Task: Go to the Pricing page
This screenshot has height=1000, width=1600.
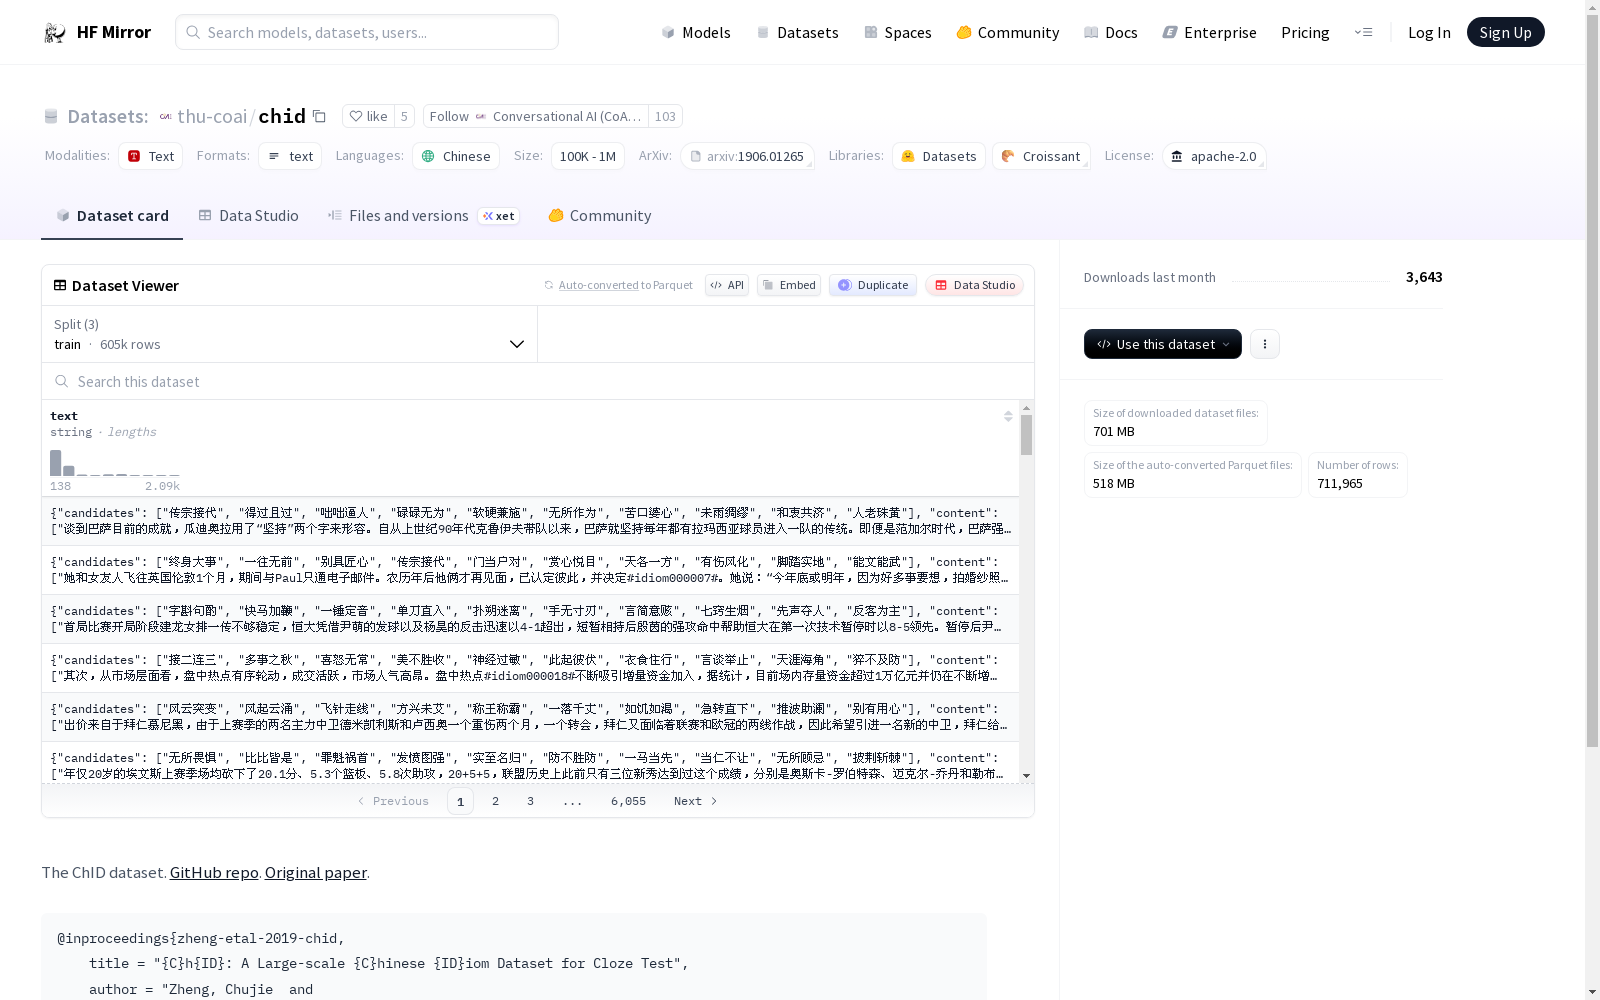Action: pyautogui.click(x=1305, y=33)
